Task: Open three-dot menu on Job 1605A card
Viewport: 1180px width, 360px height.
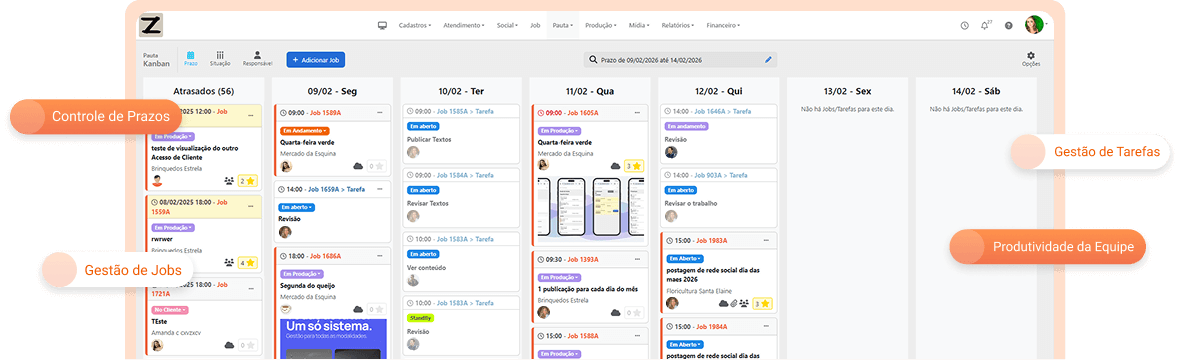Action: (x=637, y=113)
